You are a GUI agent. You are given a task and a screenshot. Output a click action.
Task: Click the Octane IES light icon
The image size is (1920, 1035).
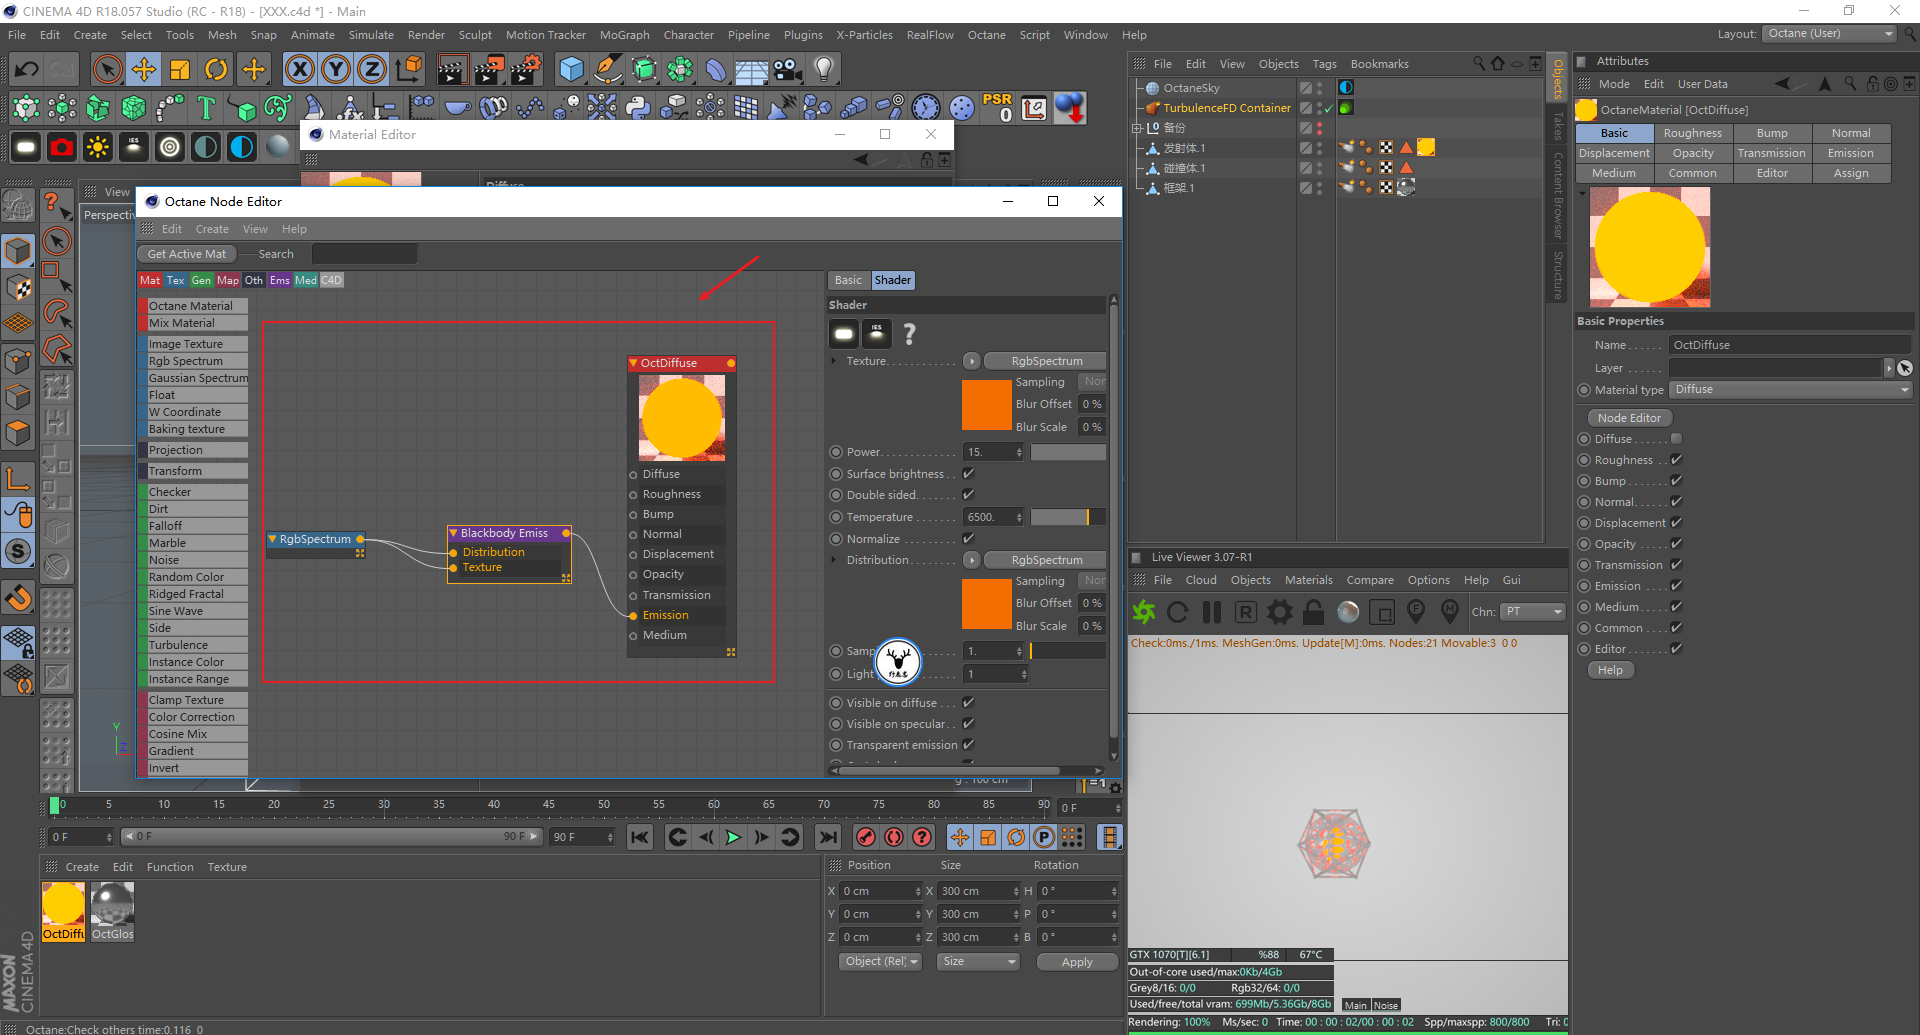(134, 147)
